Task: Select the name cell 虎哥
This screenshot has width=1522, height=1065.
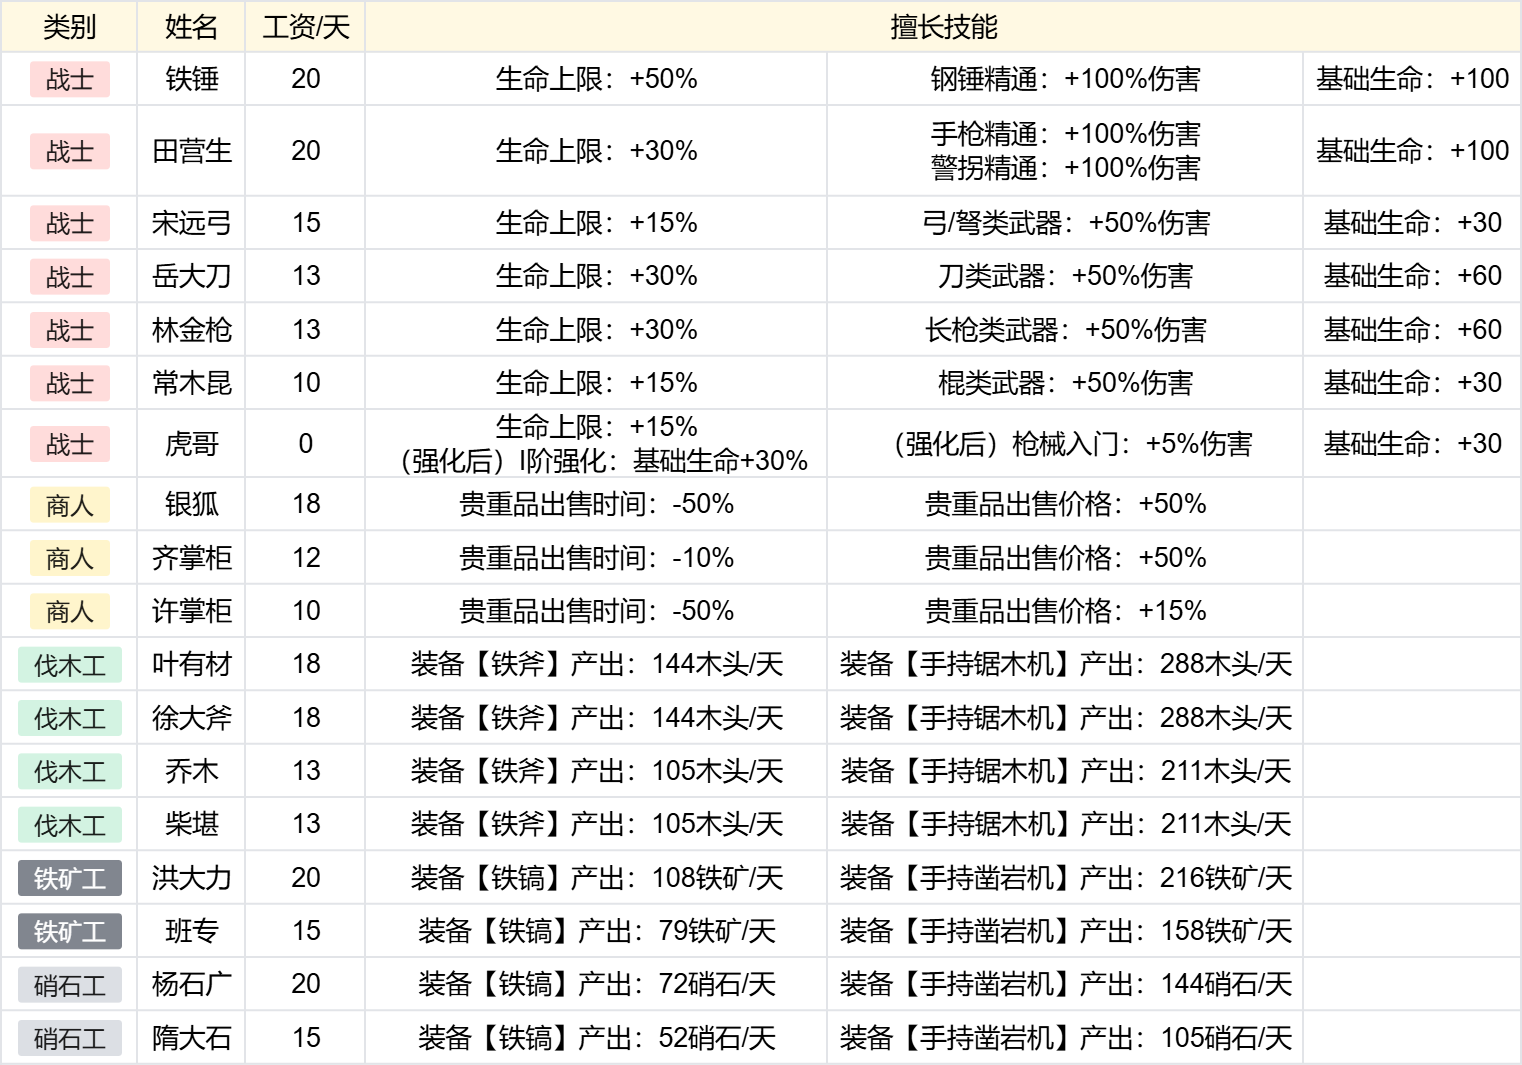Action: click(x=191, y=443)
